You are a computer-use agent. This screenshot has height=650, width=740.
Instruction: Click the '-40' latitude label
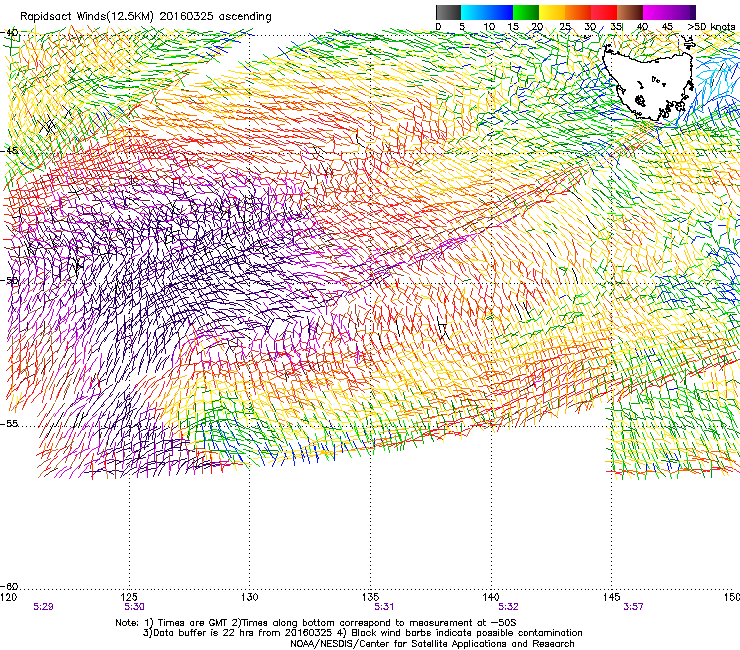(x=9, y=33)
